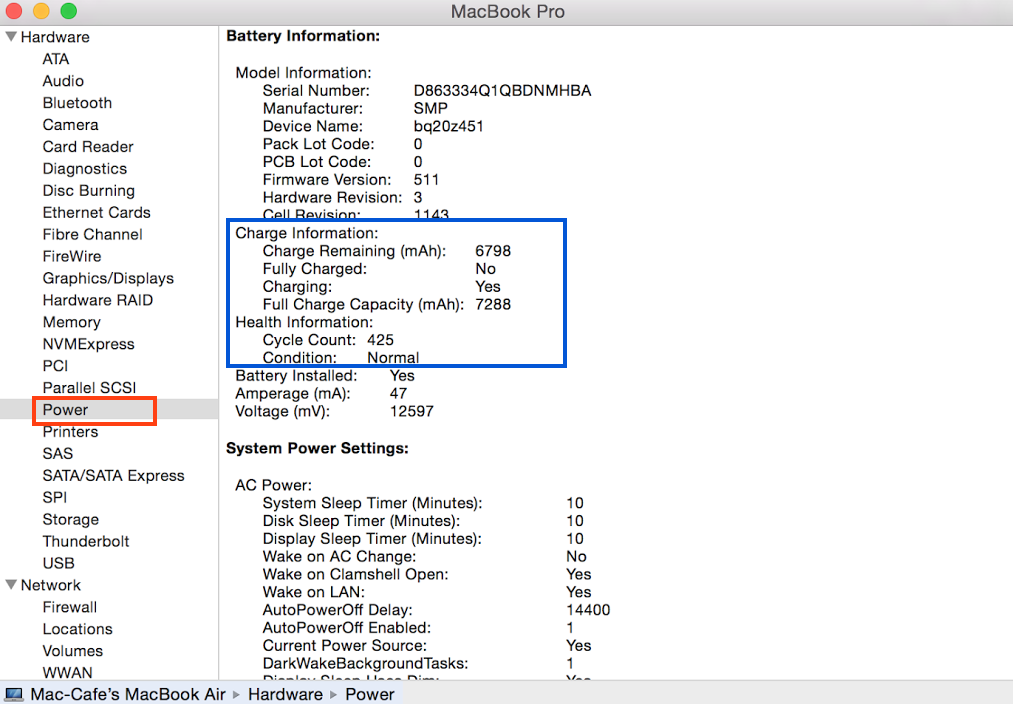Open the Graphics/Displays entry
The height and width of the screenshot is (704, 1013).
coord(108,278)
